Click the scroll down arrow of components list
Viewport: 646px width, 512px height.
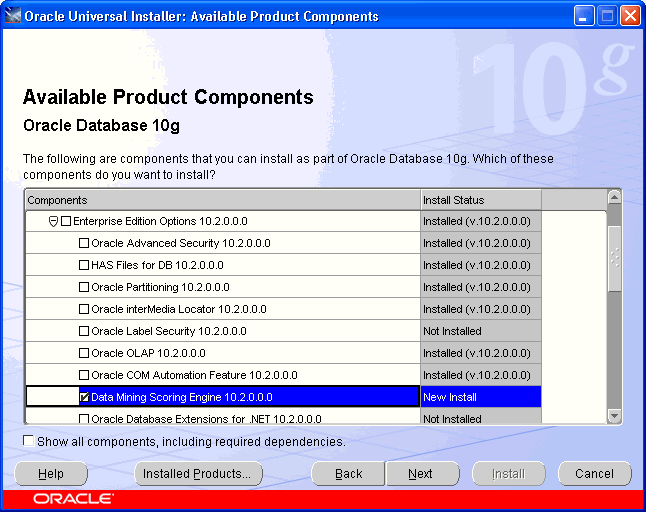coord(614,416)
